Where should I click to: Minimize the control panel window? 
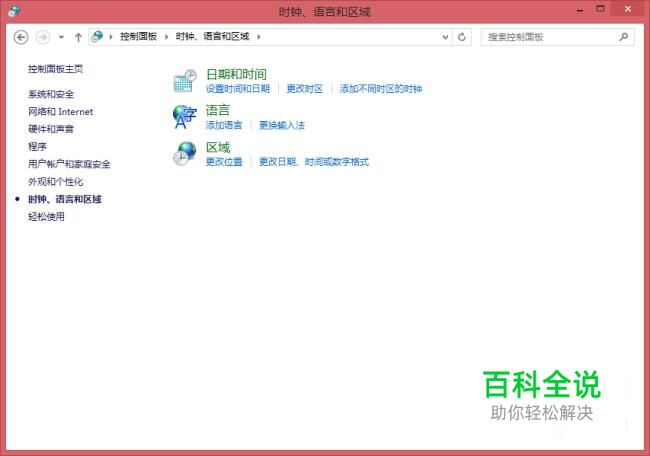click(x=580, y=10)
